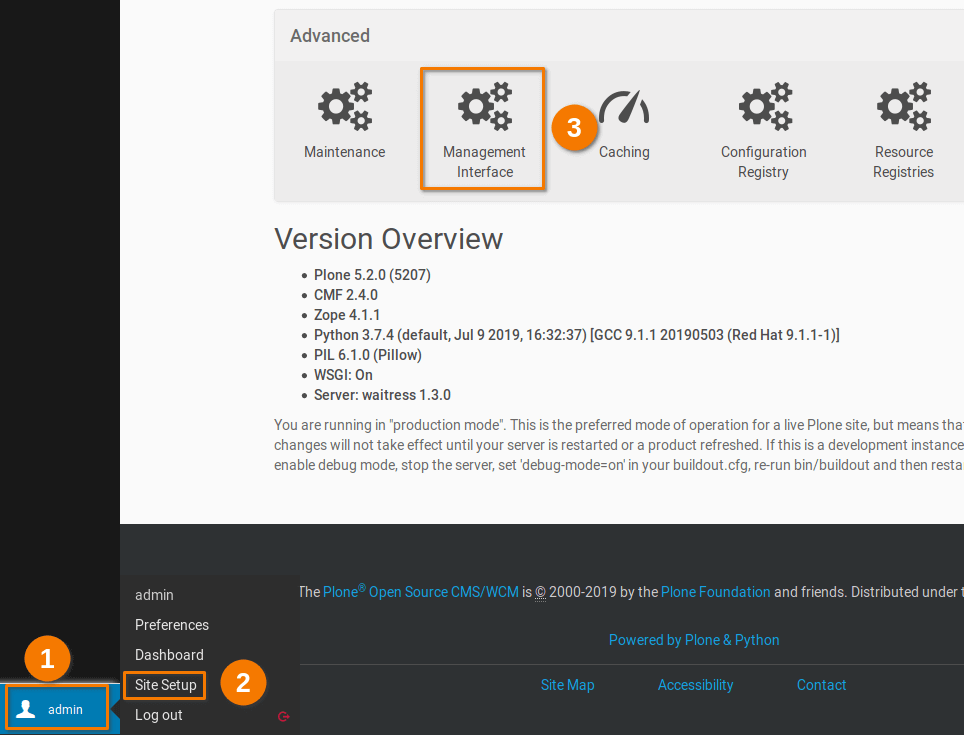Click the Advanced section heading
This screenshot has width=964, height=735.
(330, 36)
